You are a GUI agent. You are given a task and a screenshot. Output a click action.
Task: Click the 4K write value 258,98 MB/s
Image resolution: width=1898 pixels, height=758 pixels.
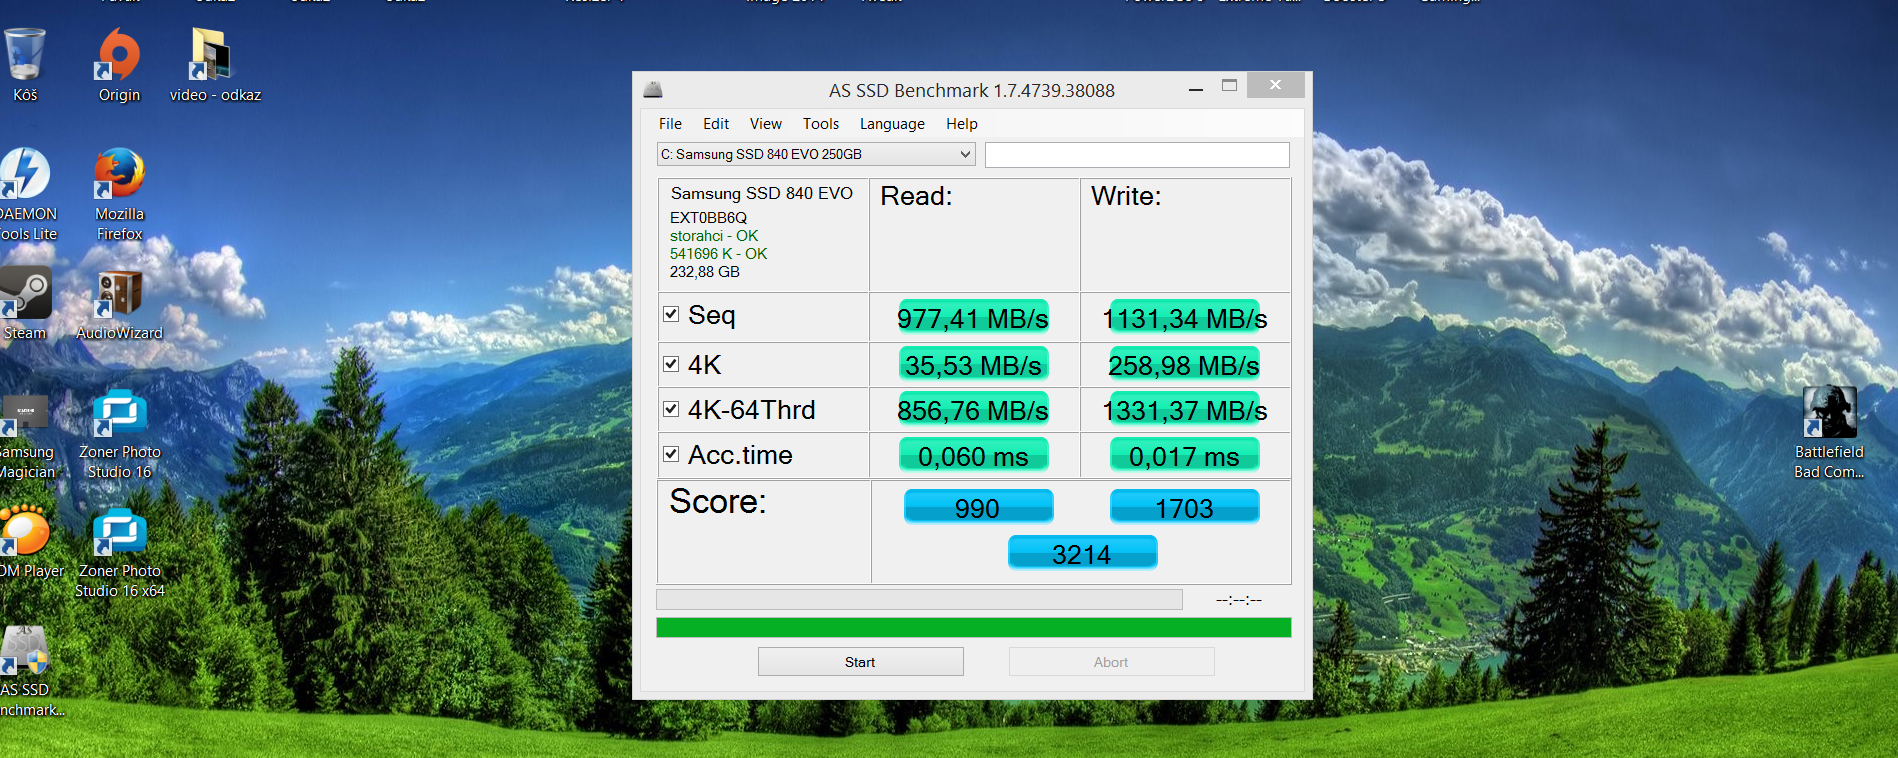pos(1184,365)
